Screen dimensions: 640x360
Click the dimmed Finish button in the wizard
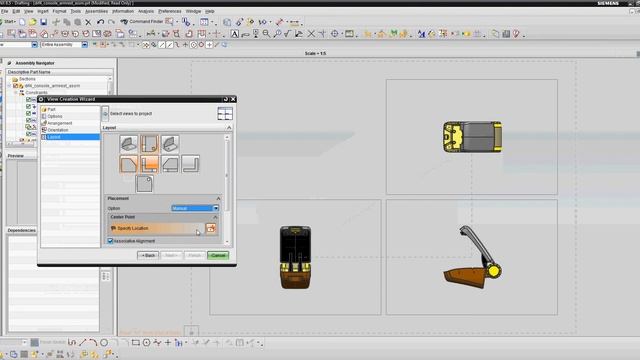click(x=195, y=256)
